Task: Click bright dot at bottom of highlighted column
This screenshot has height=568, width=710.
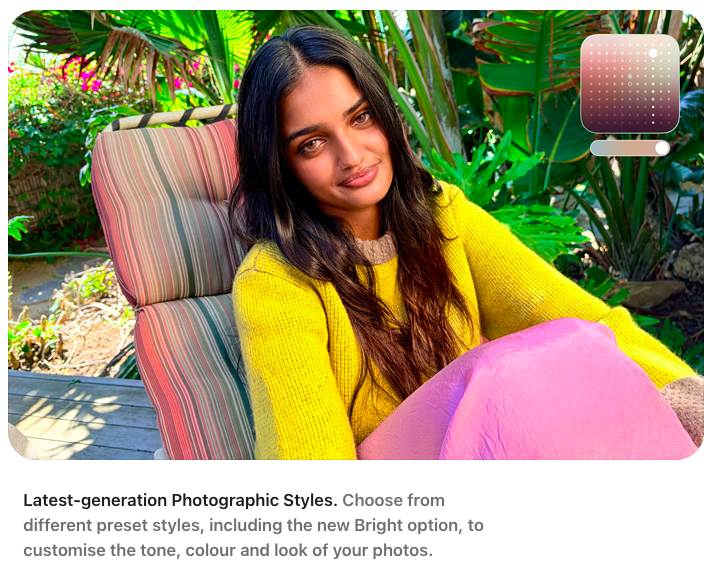Action: (653, 123)
